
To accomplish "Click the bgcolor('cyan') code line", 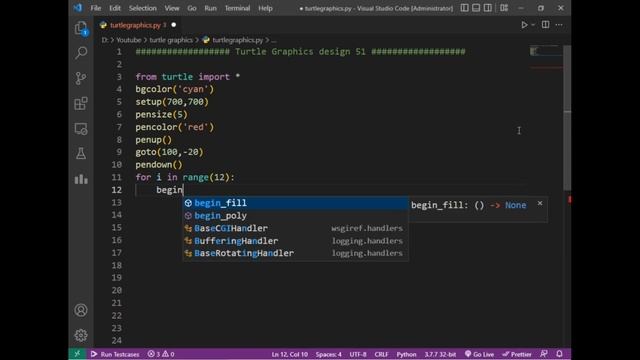I will click(x=174, y=89).
